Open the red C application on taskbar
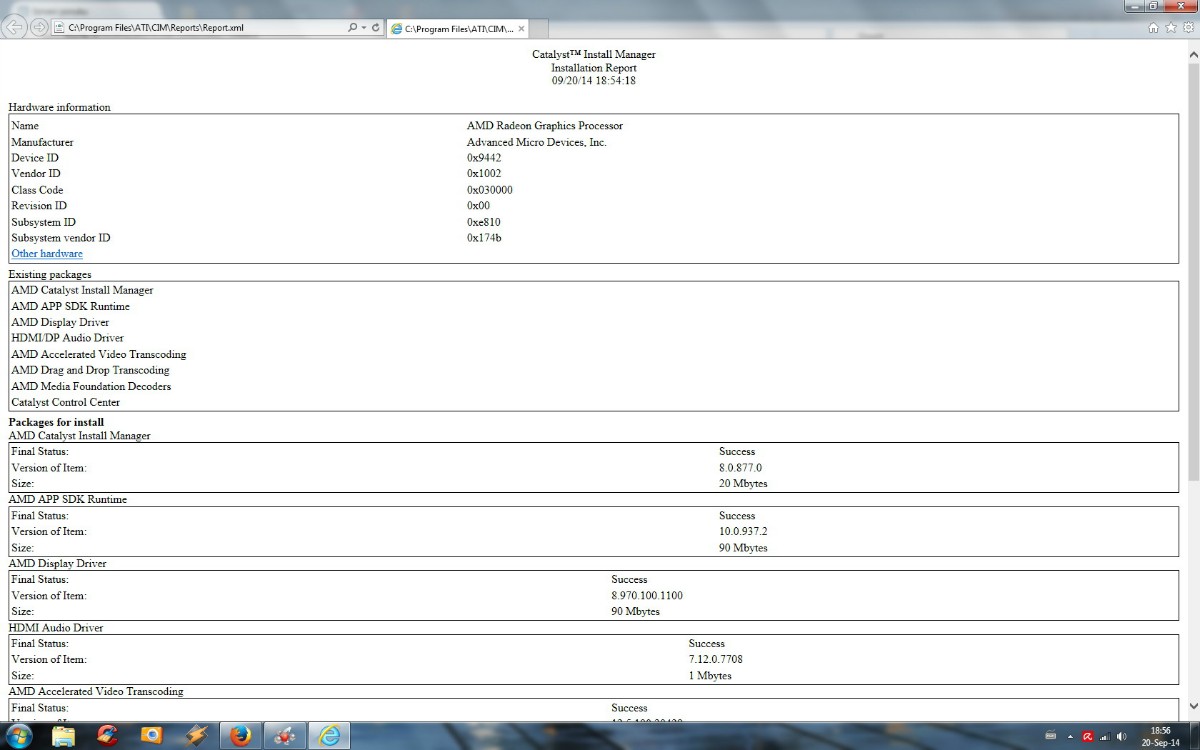The height and width of the screenshot is (750, 1200). coord(107,736)
